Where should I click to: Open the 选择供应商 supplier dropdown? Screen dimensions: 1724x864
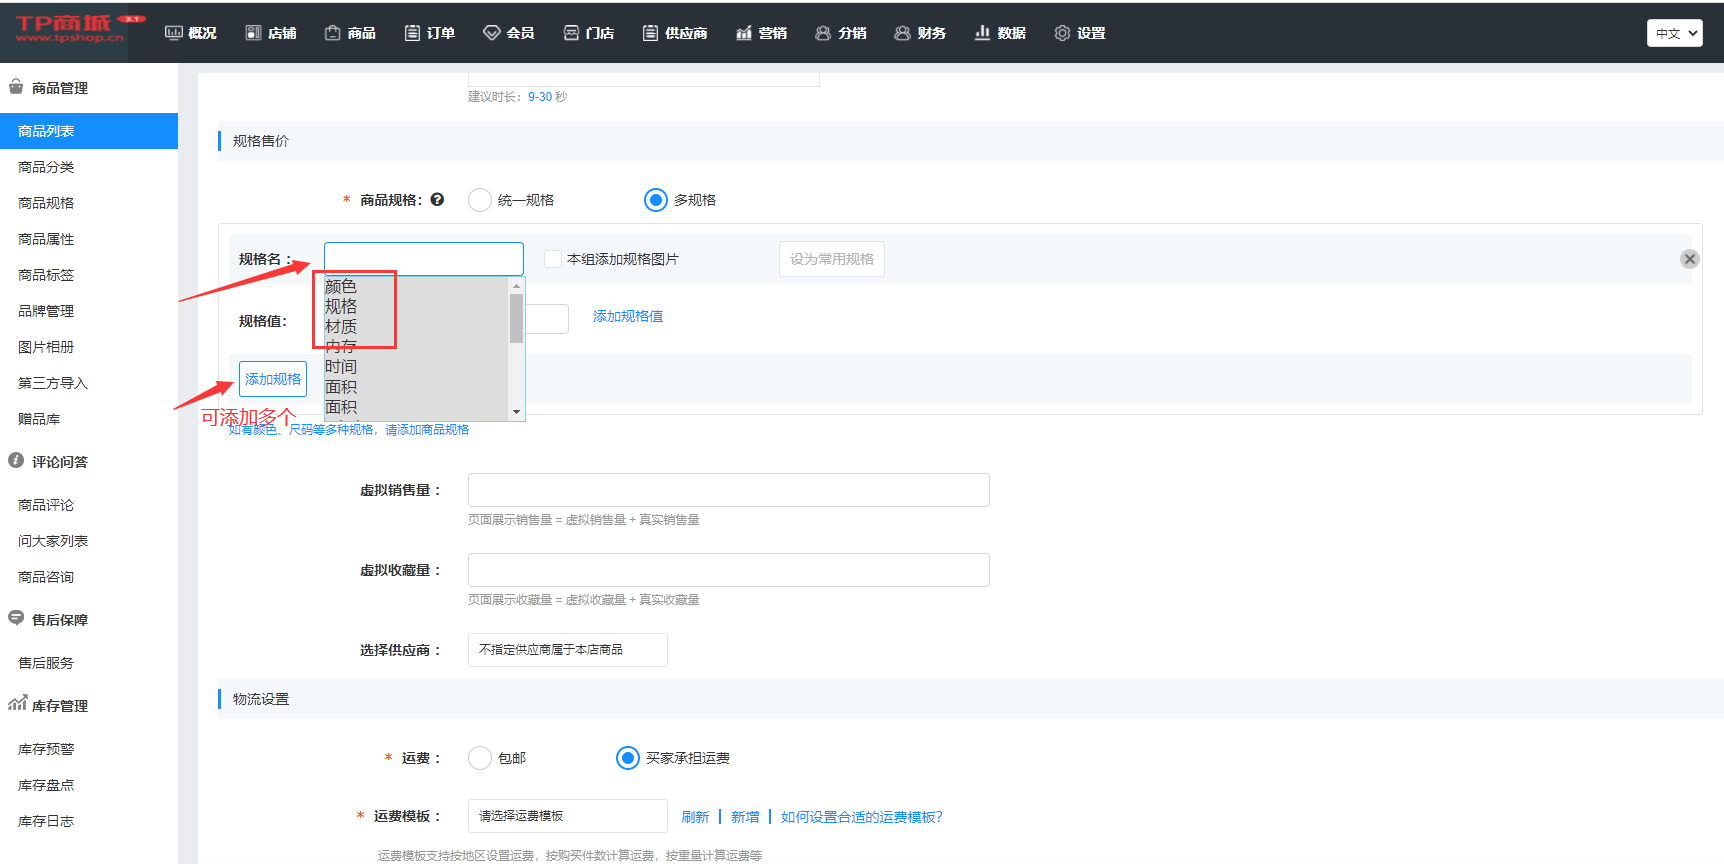[x=567, y=650]
